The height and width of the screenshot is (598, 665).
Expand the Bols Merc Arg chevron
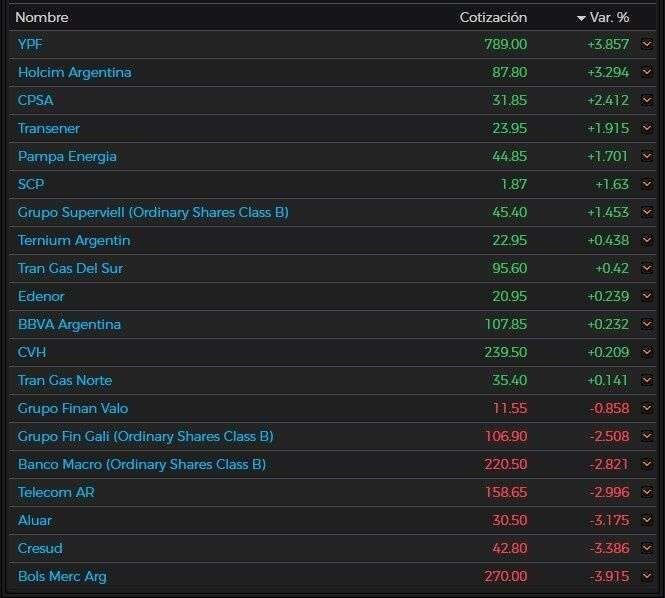pos(647,576)
